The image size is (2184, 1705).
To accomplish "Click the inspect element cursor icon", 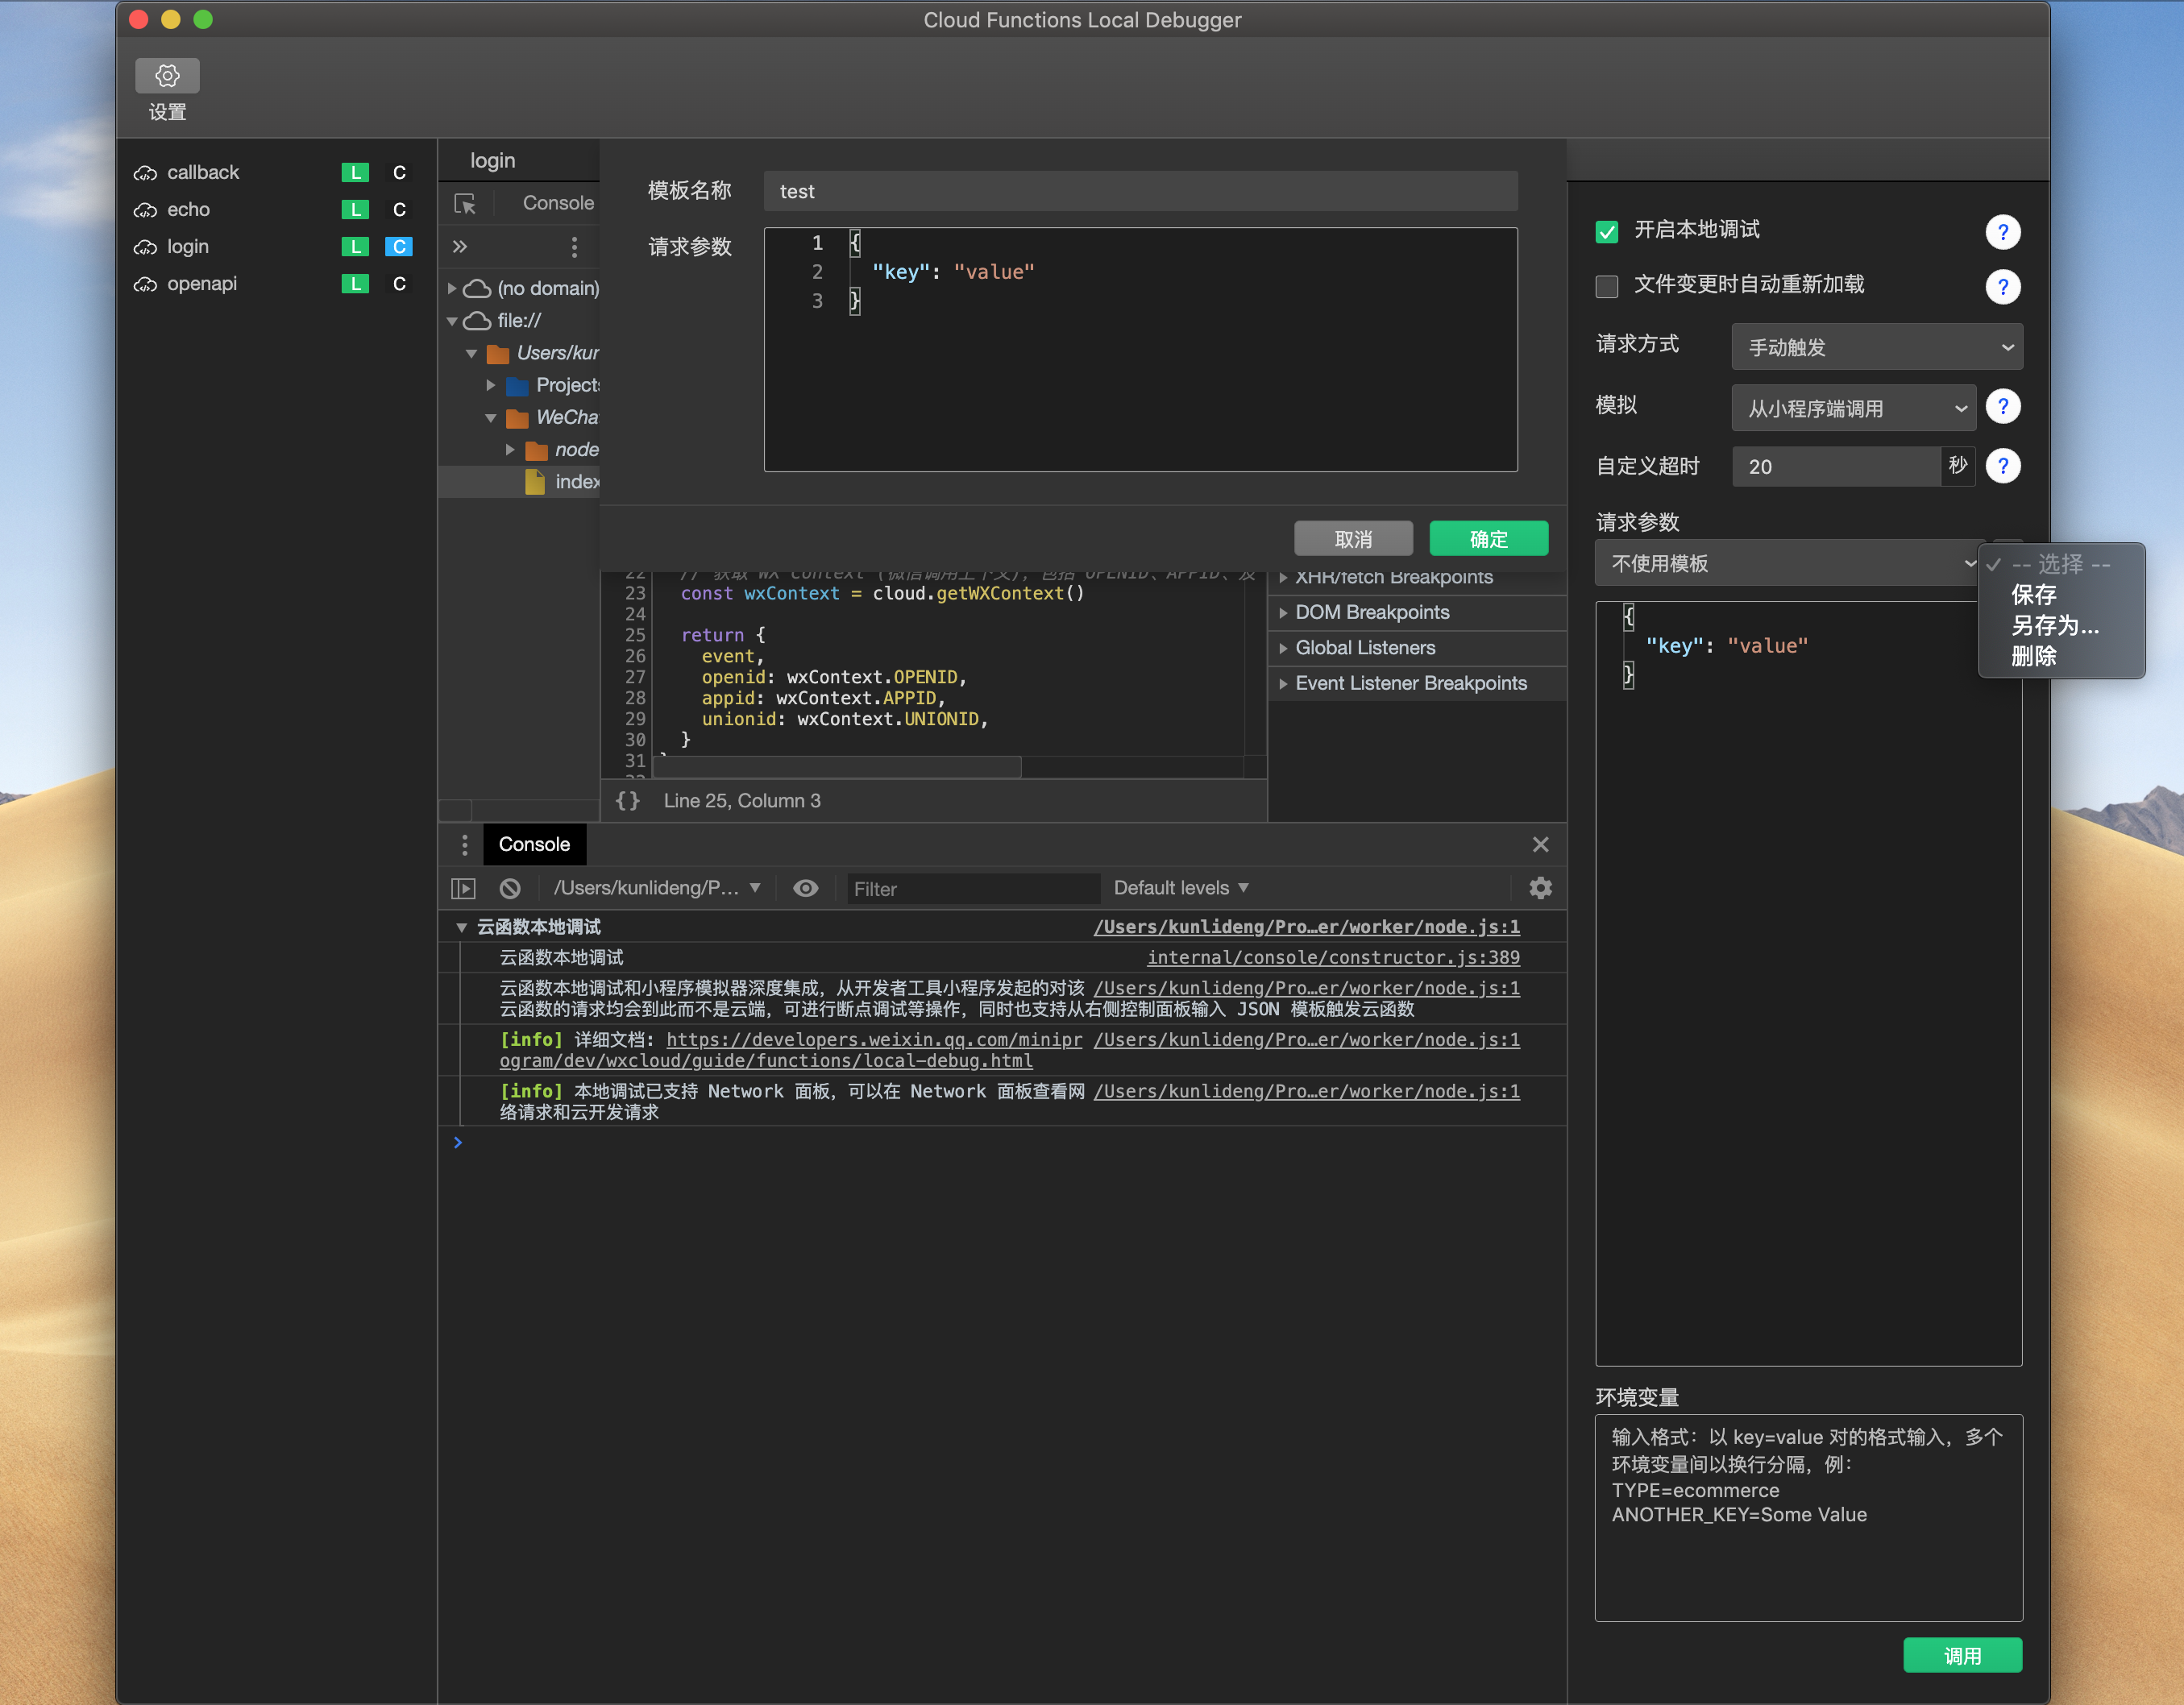I will (465, 203).
